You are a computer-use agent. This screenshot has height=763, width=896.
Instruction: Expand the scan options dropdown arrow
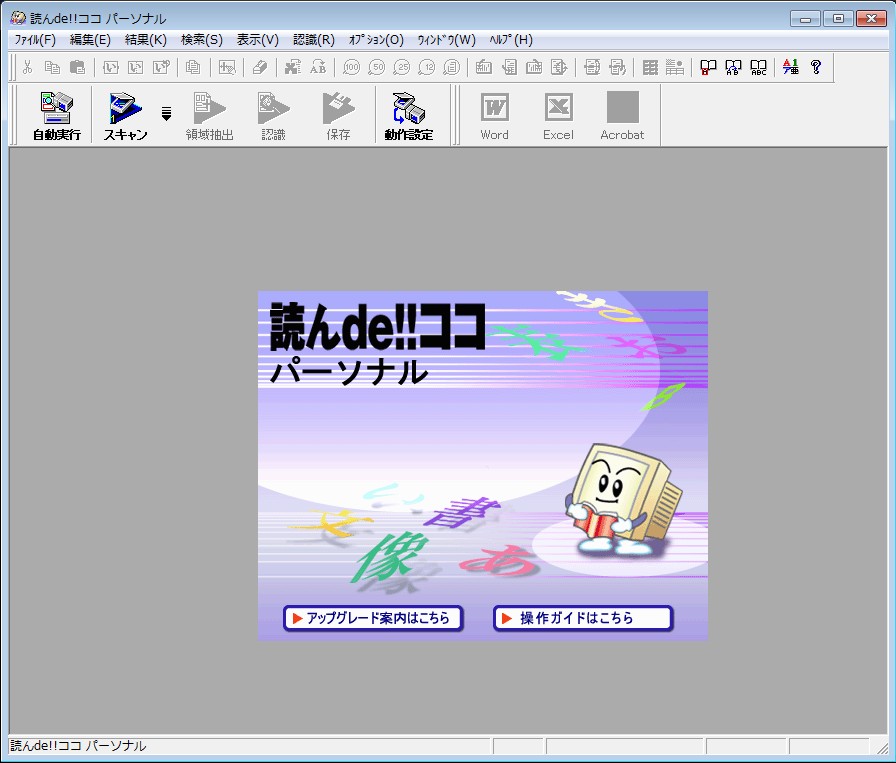166,113
